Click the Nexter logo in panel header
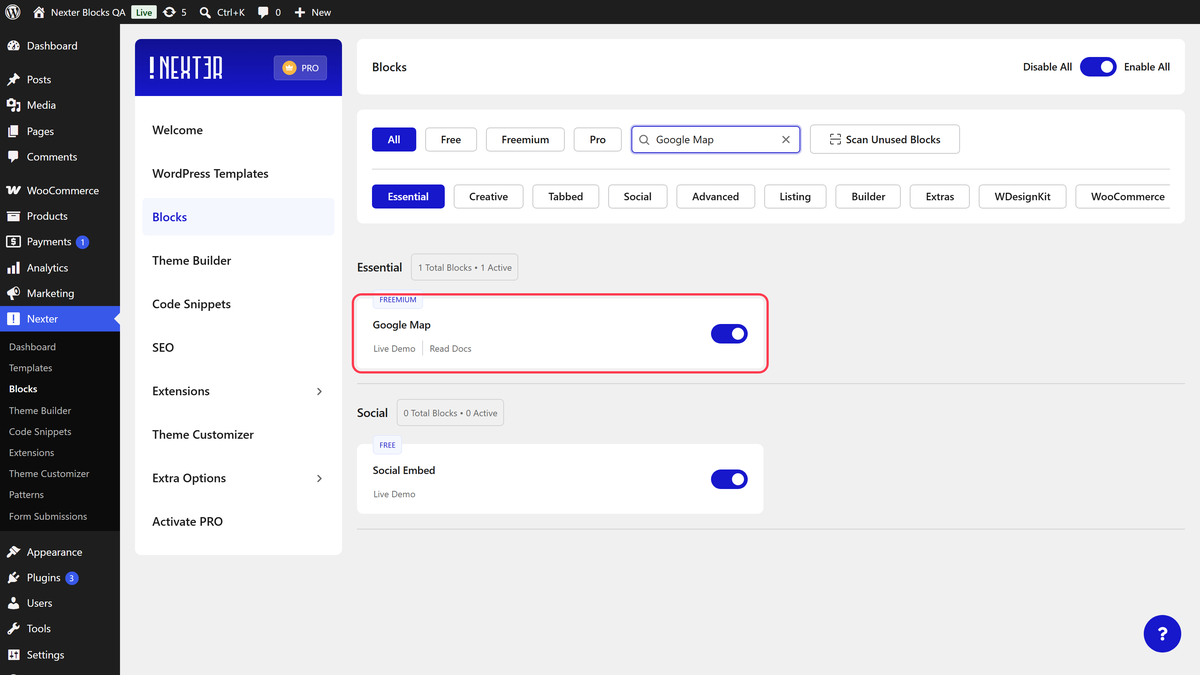Screen dimensions: 1200x675 pyautogui.click(x=186, y=68)
